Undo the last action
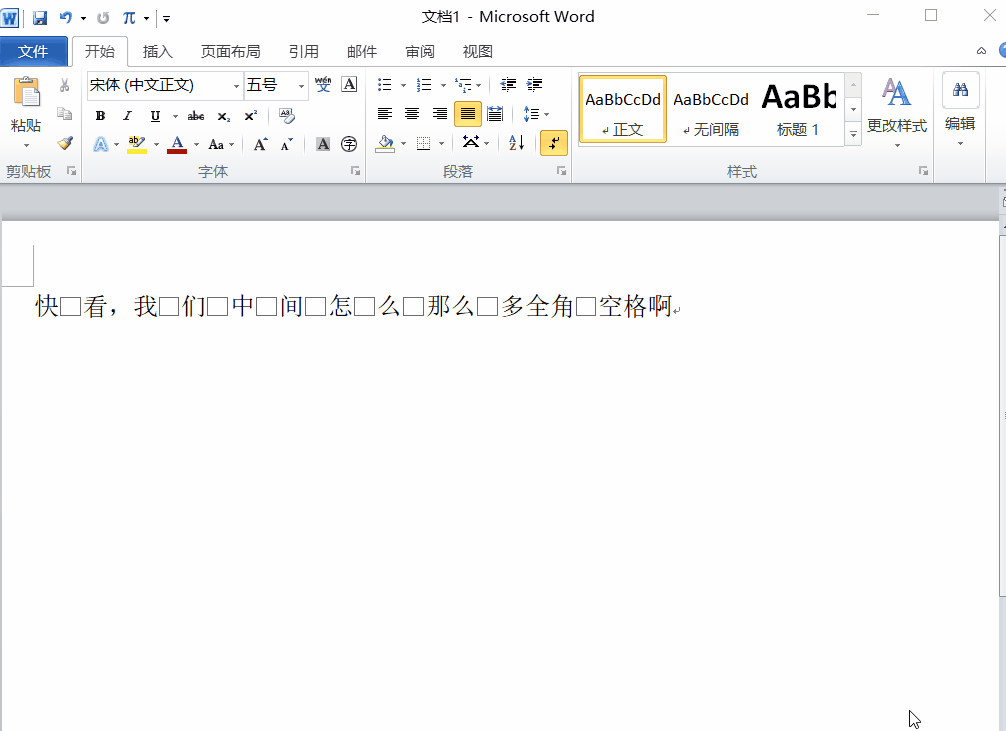1006x731 pixels. 65,18
